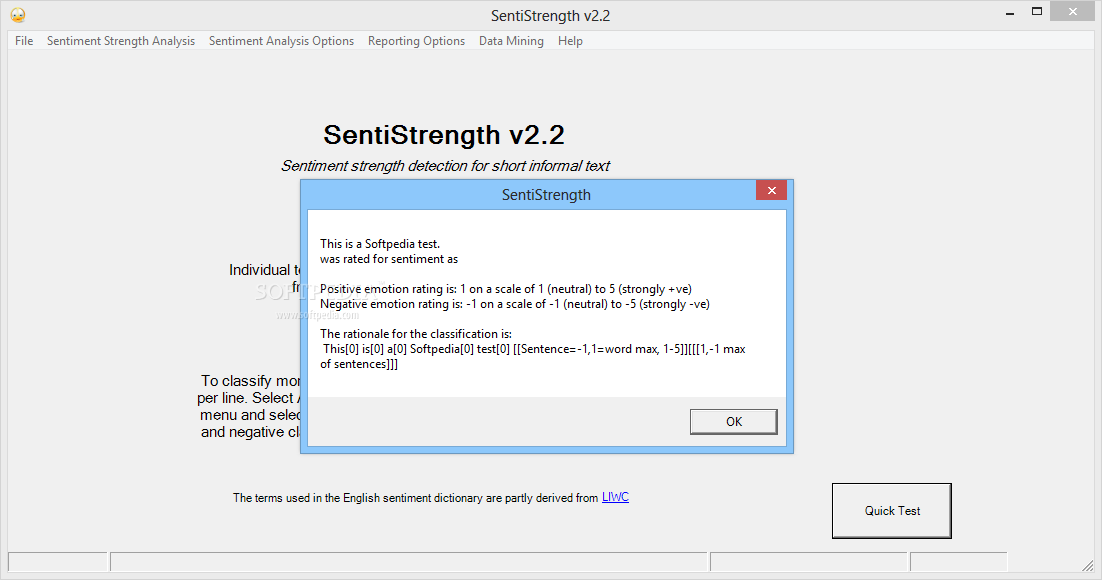This screenshot has width=1102, height=580.
Task: Click the SentiStrength dialog title bar
Action: pyautogui.click(x=529, y=195)
